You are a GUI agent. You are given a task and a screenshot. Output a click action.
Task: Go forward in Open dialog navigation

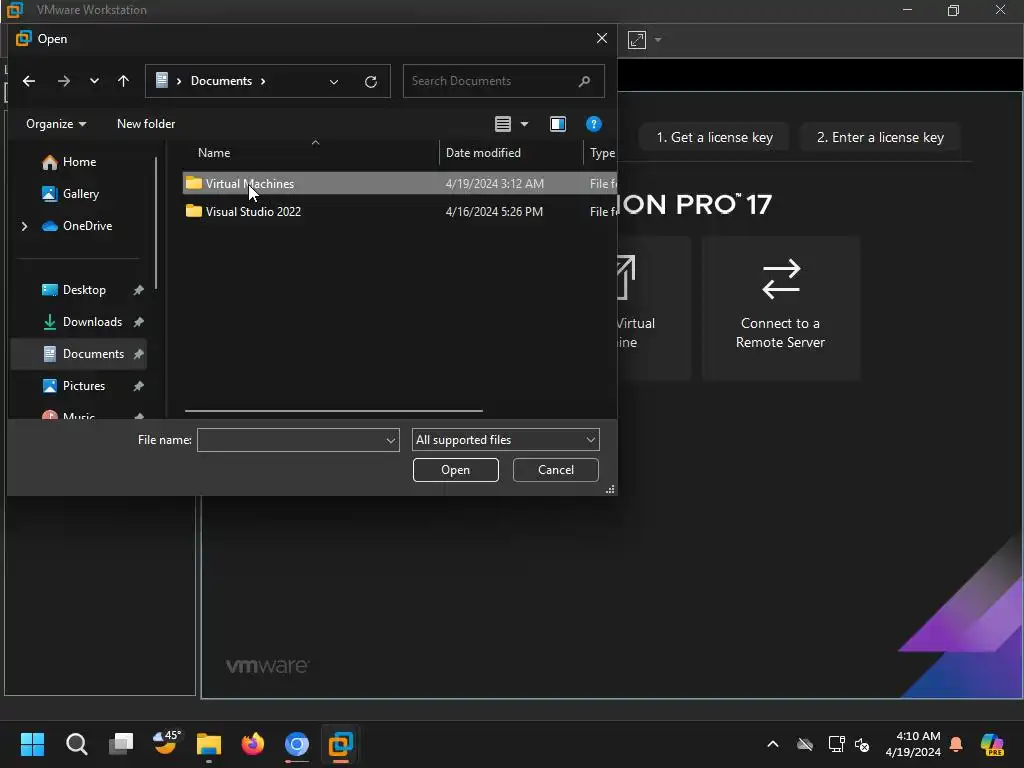click(x=63, y=81)
